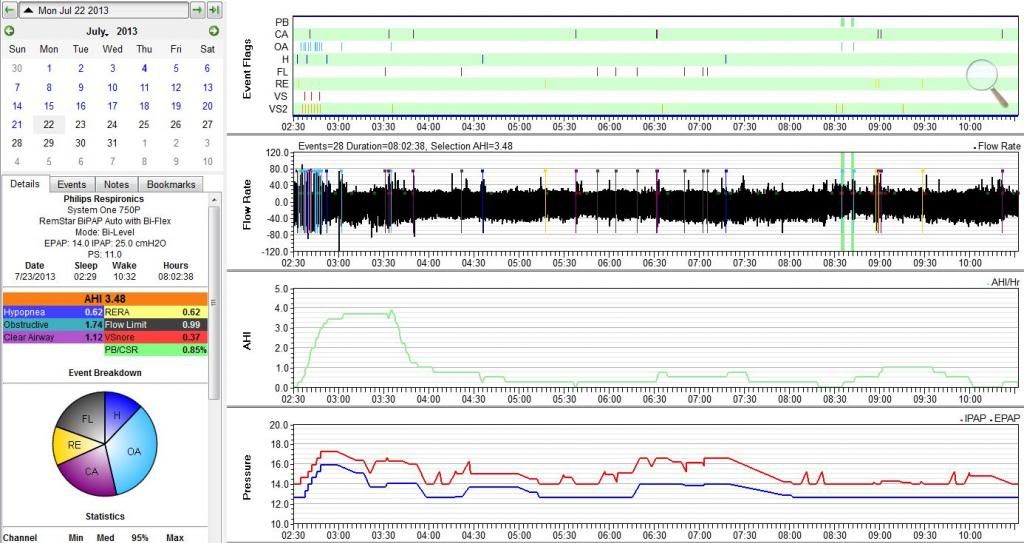
Task: Click the Hypopnea row in AHI table
Action: pyautogui.click(x=52, y=311)
